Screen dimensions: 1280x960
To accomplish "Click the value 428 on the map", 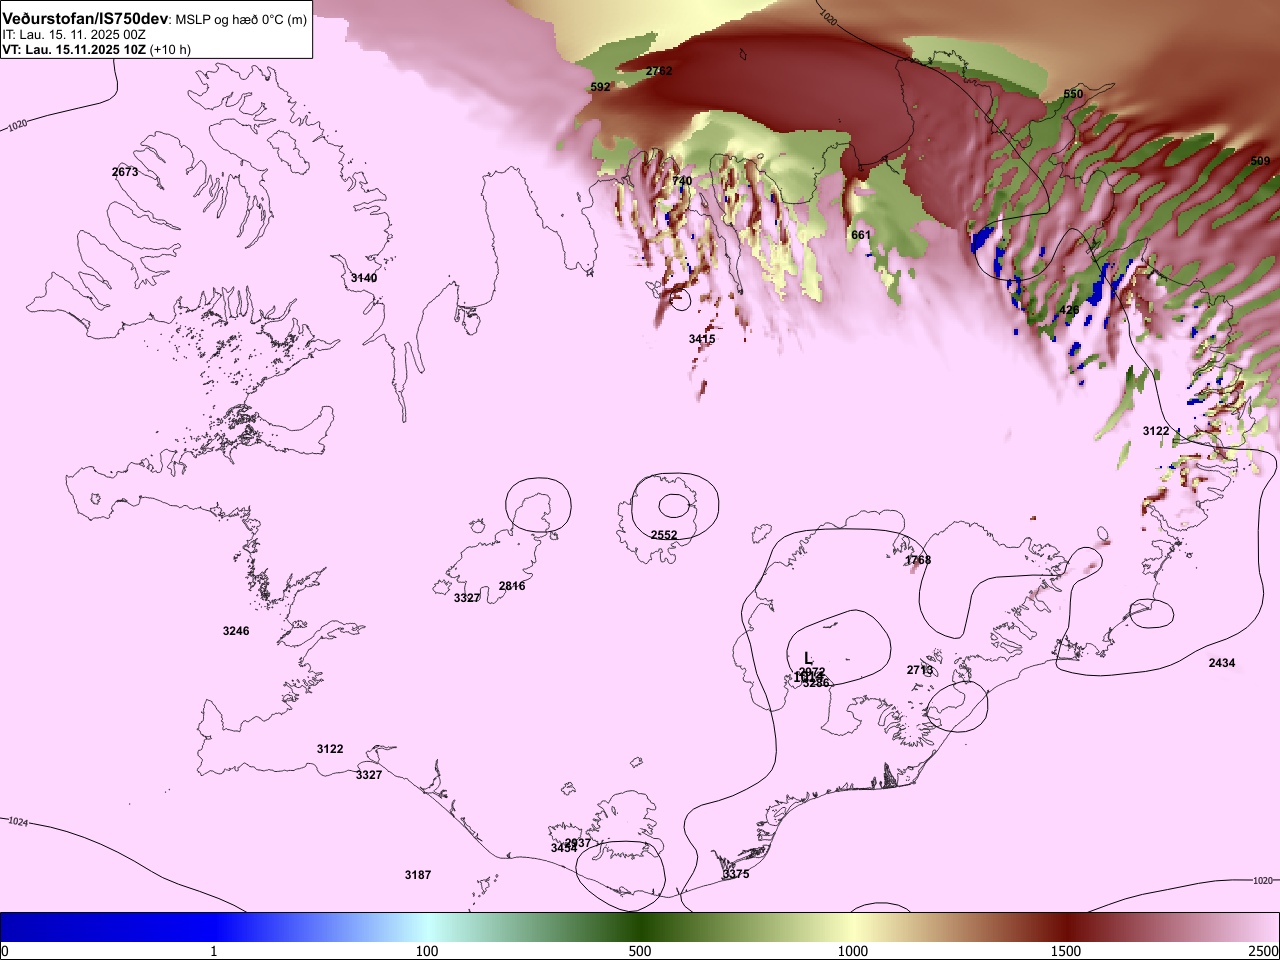I will click(1069, 310).
